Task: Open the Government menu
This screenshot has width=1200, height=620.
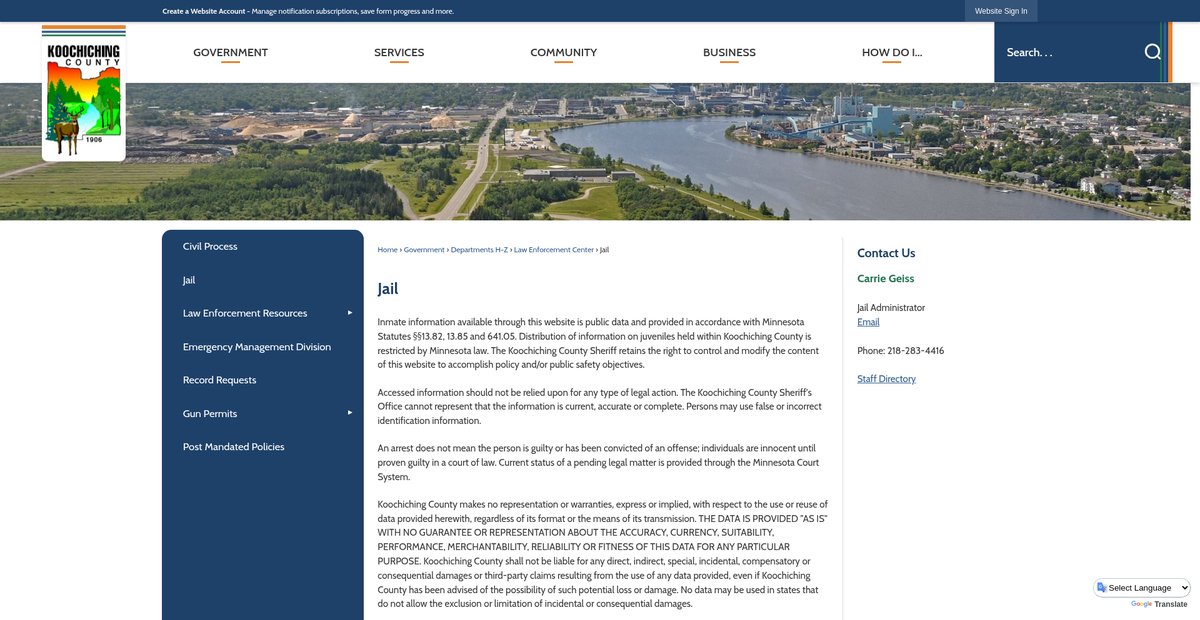Action: 230,53
